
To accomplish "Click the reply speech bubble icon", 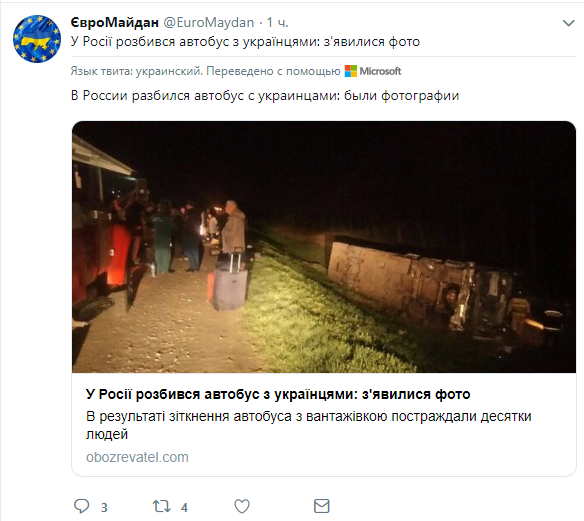I will [82, 506].
